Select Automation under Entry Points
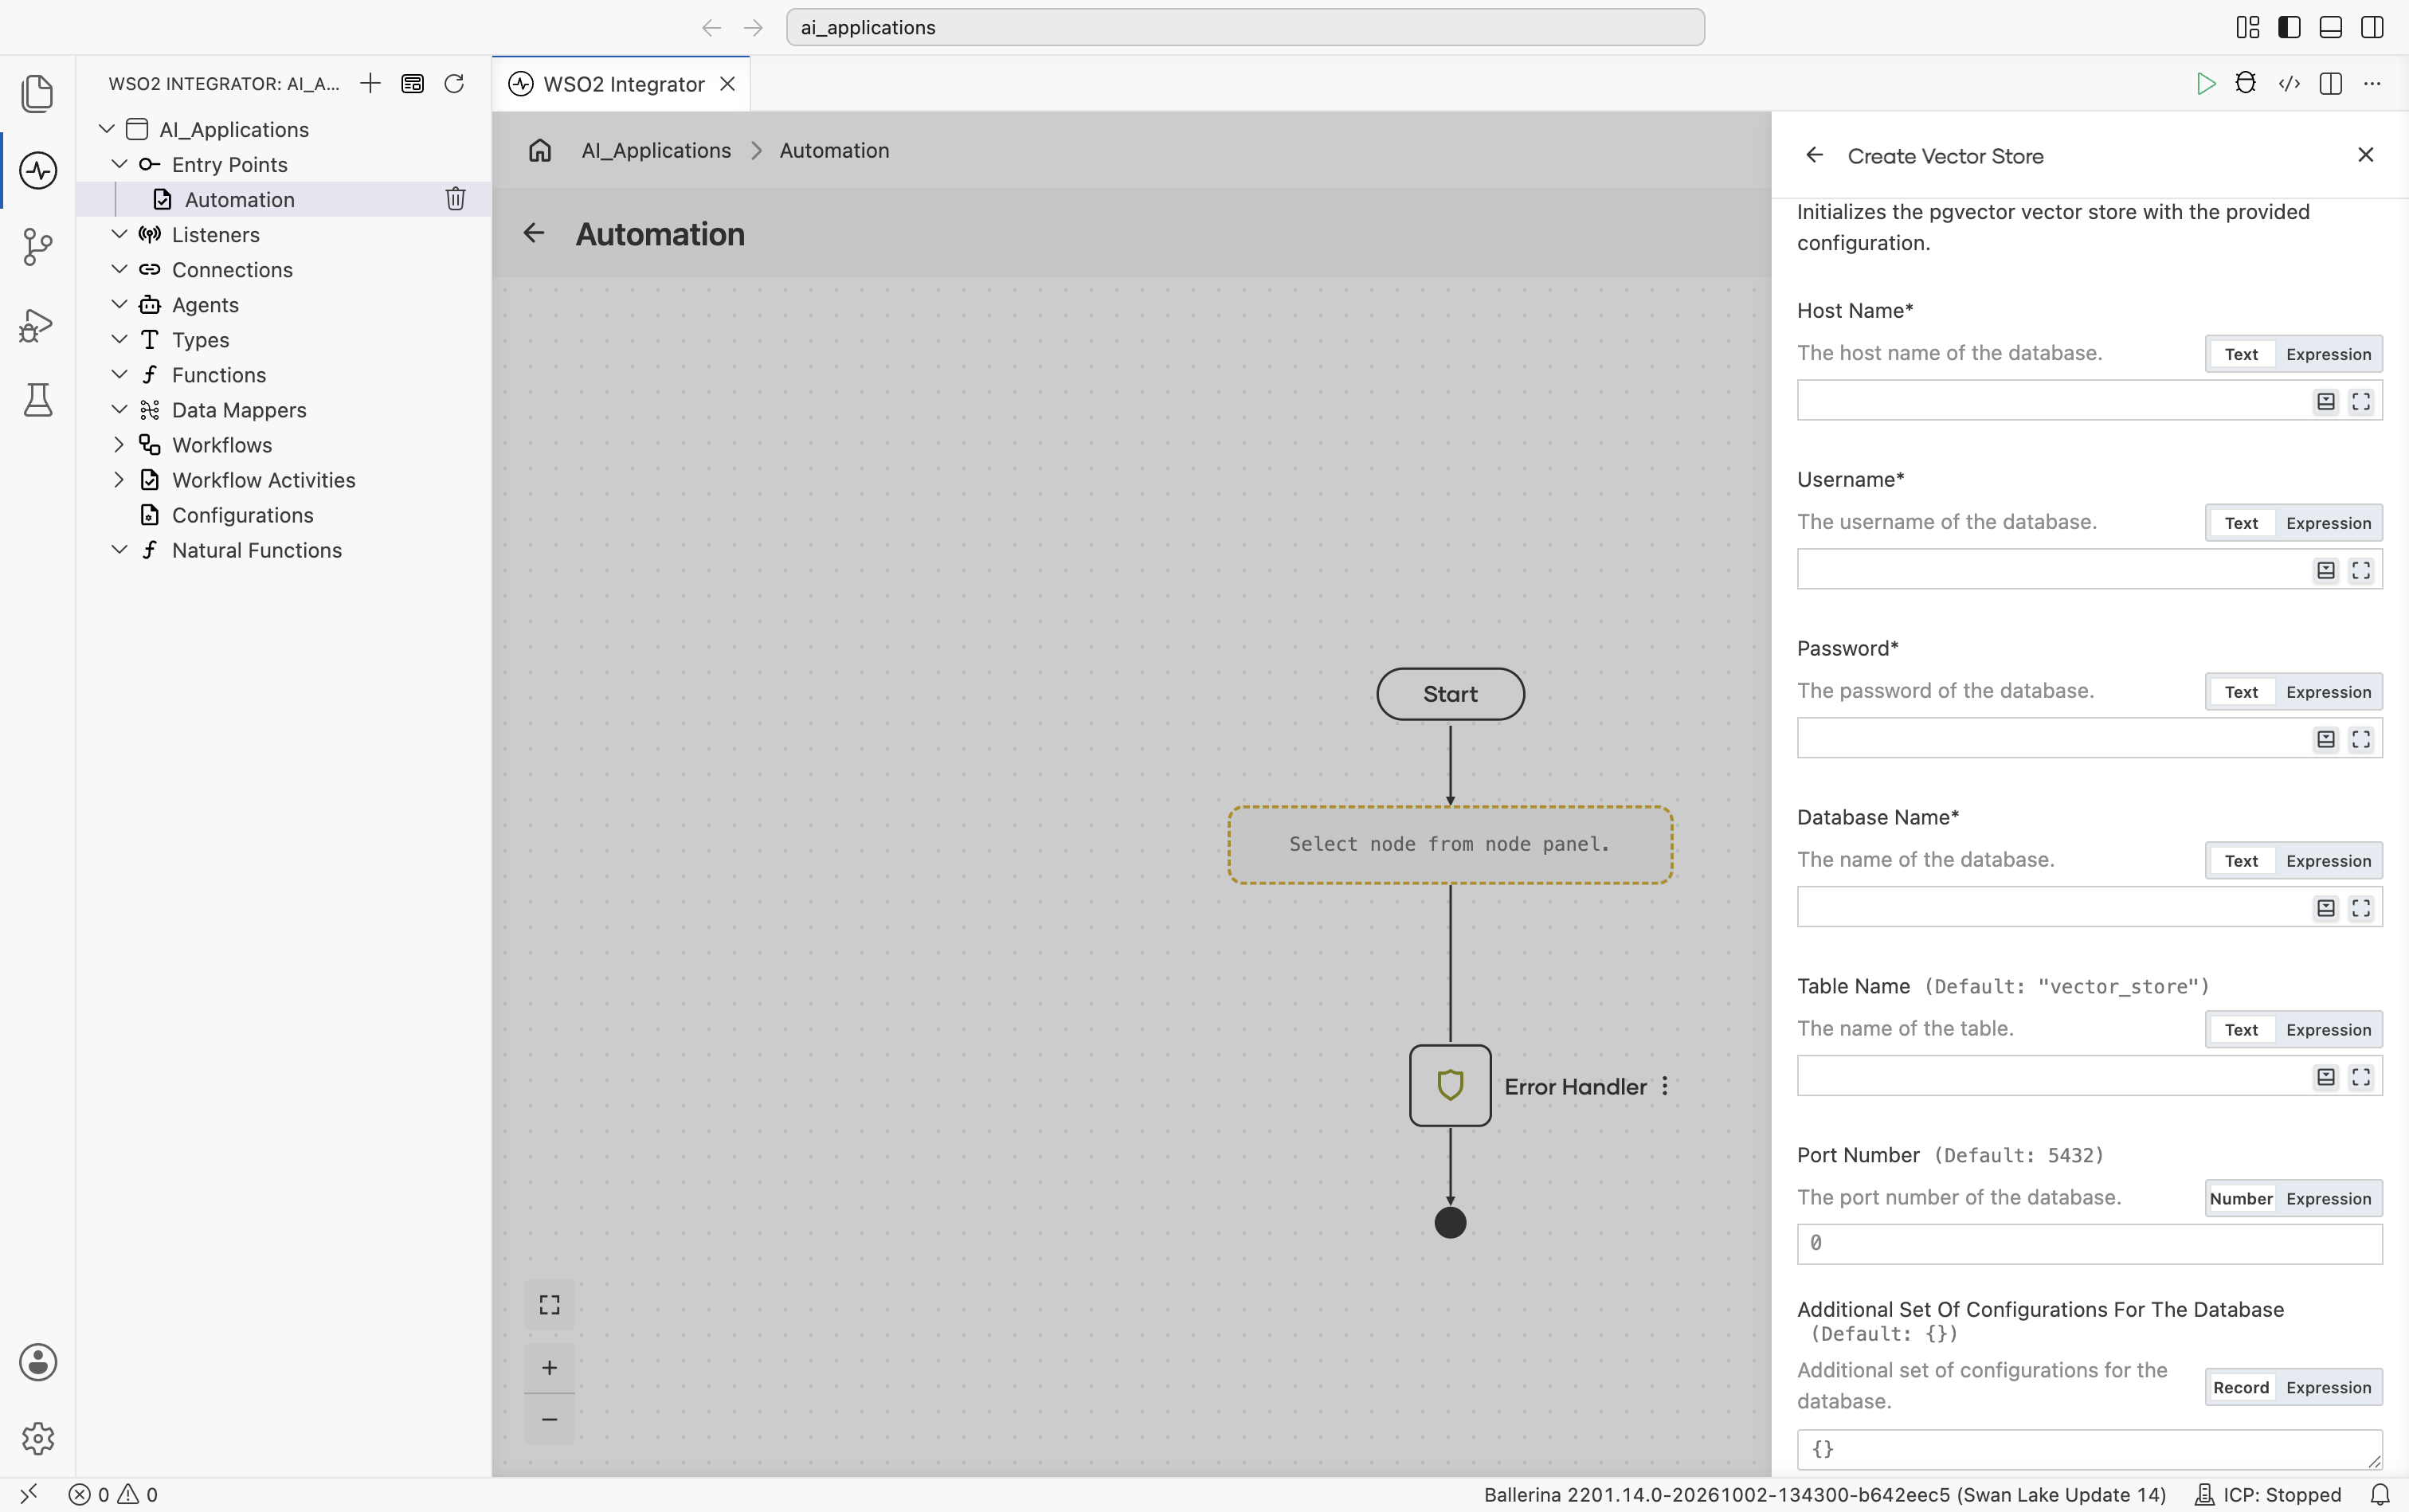This screenshot has height=1512, width=2409. pyautogui.click(x=239, y=199)
